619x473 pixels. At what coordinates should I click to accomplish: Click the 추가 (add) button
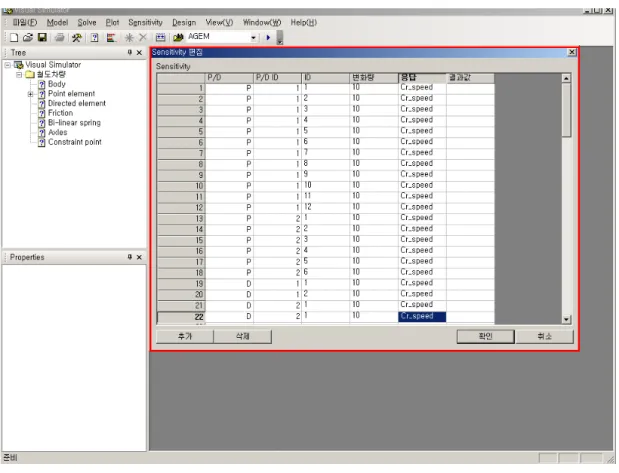(185, 336)
